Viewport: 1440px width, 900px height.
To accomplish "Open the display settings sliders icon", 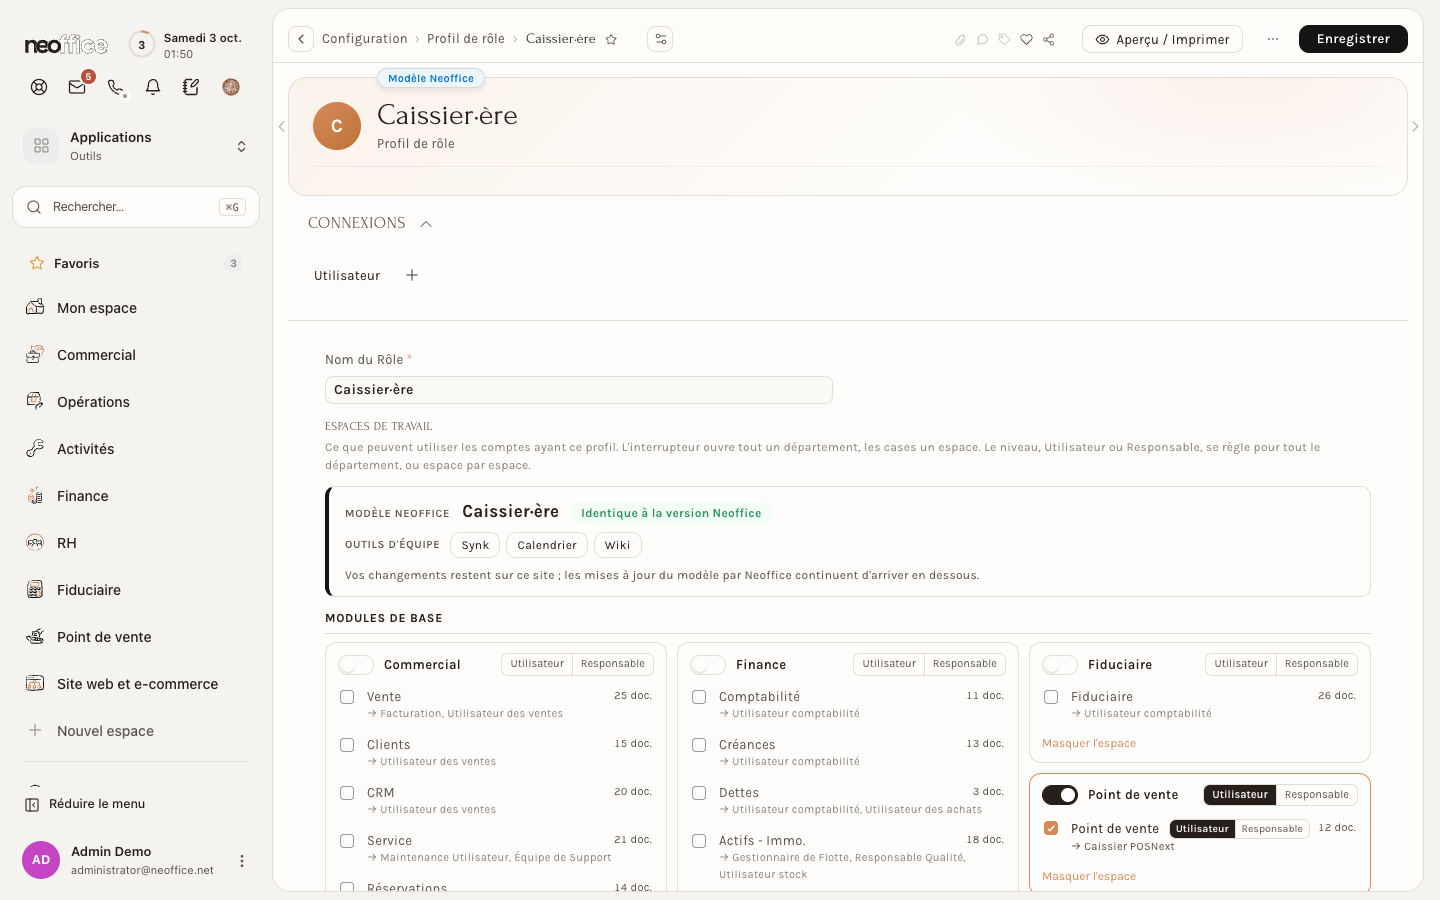I will pyautogui.click(x=660, y=39).
